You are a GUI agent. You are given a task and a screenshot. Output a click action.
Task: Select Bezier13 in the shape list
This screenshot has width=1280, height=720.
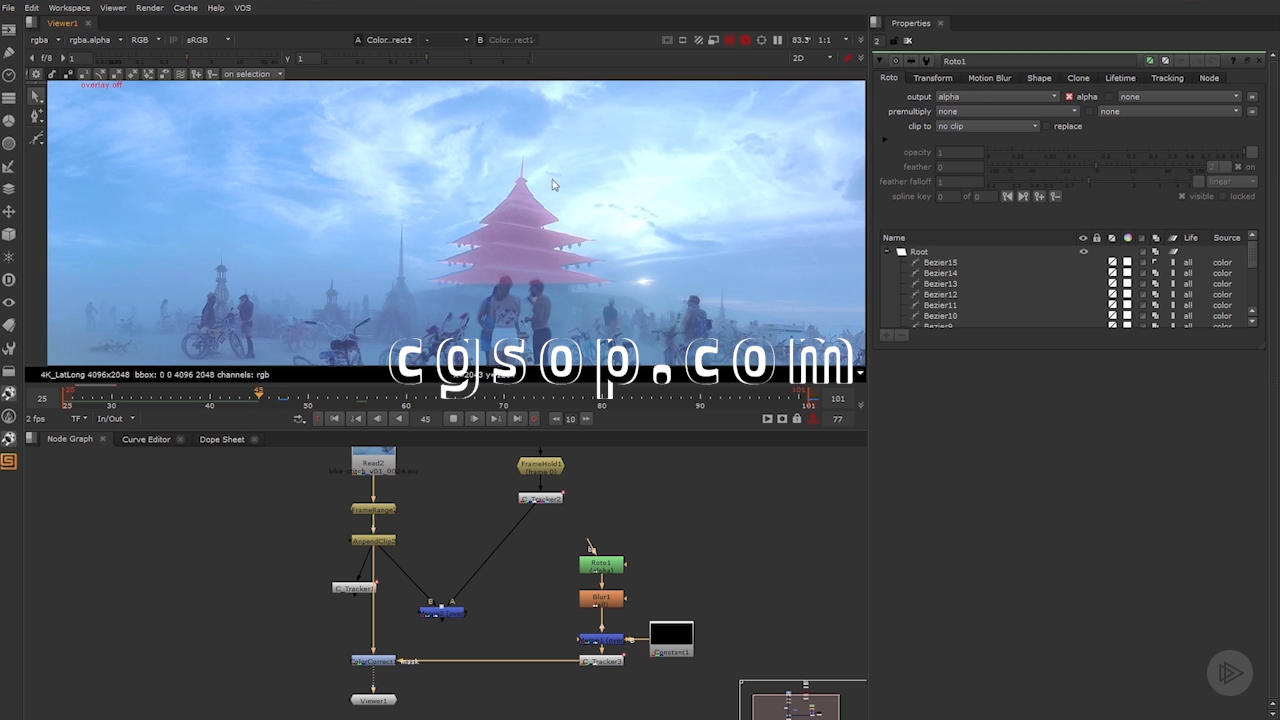click(940, 284)
